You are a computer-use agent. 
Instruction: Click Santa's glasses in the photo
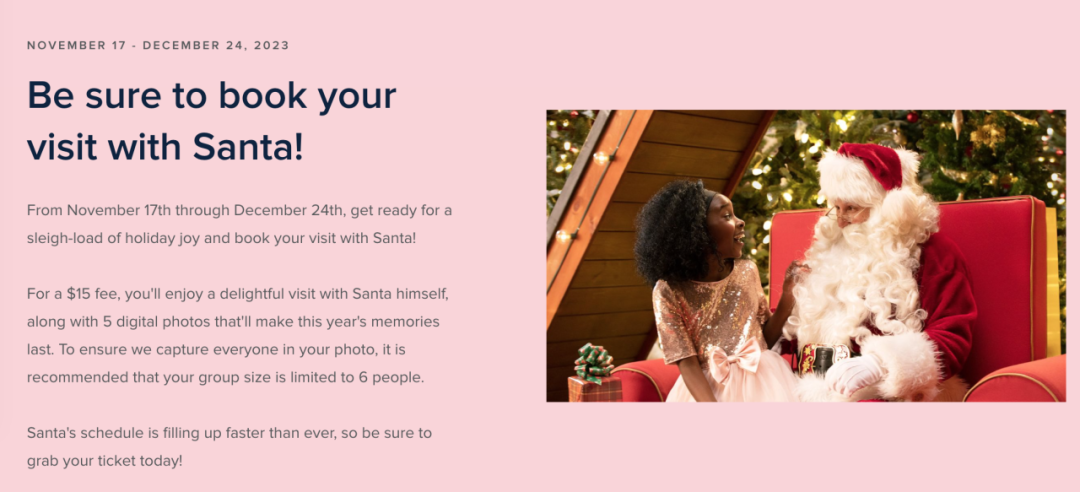(838, 214)
